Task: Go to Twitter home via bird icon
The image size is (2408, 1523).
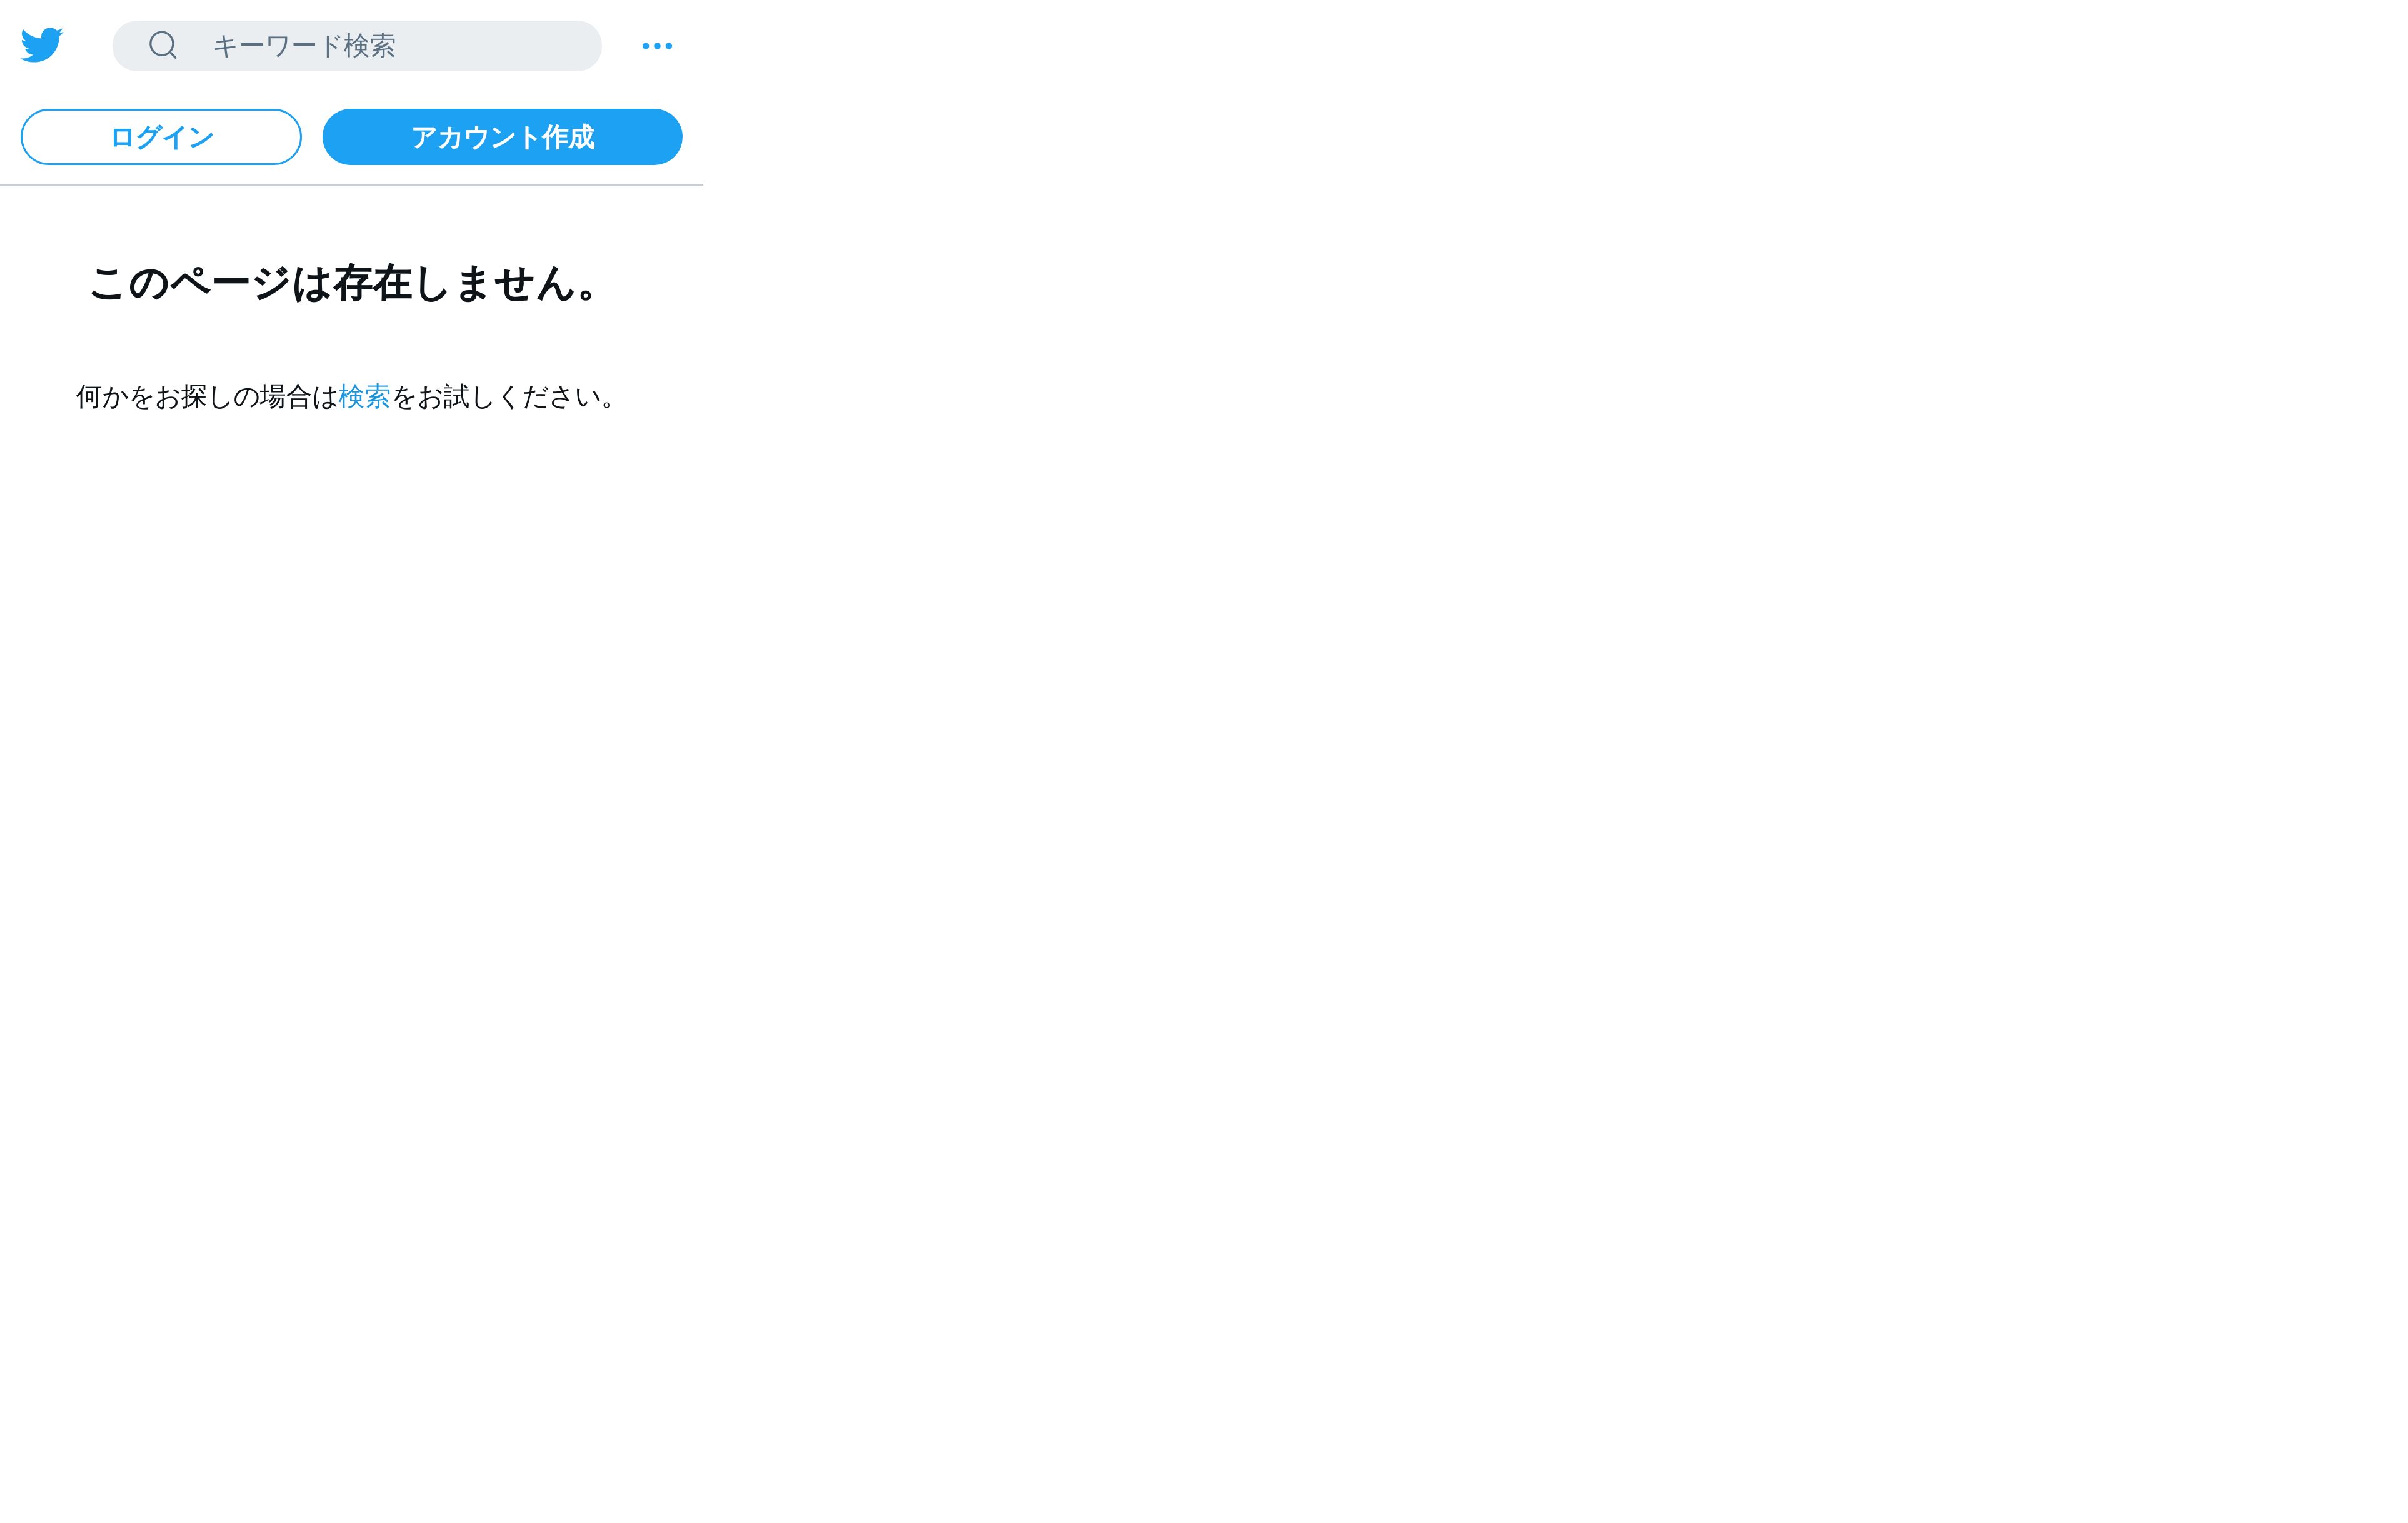Action: (x=42, y=45)
